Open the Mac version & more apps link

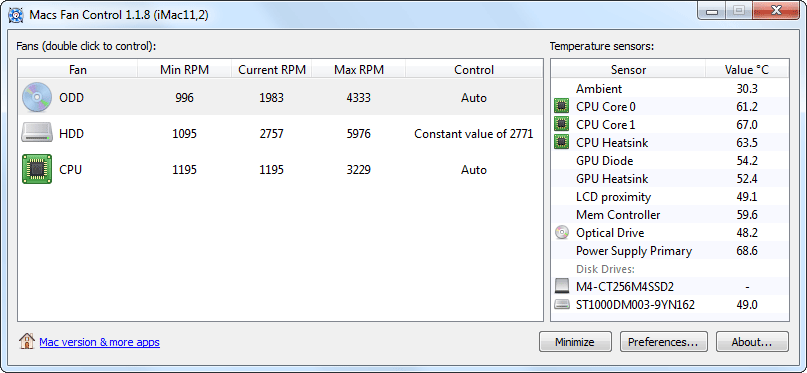[99, 342]
